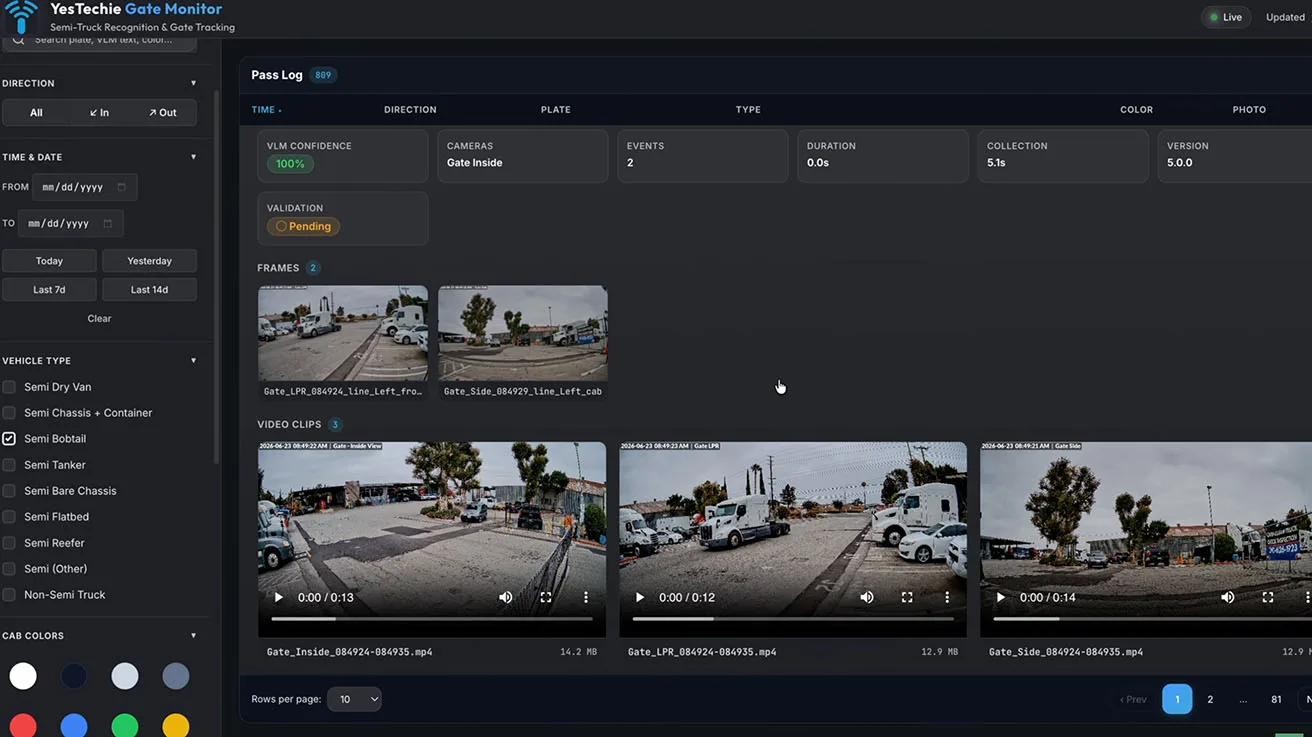Click the Today date button
The image size is (1312, 737).
coord(49,261)
